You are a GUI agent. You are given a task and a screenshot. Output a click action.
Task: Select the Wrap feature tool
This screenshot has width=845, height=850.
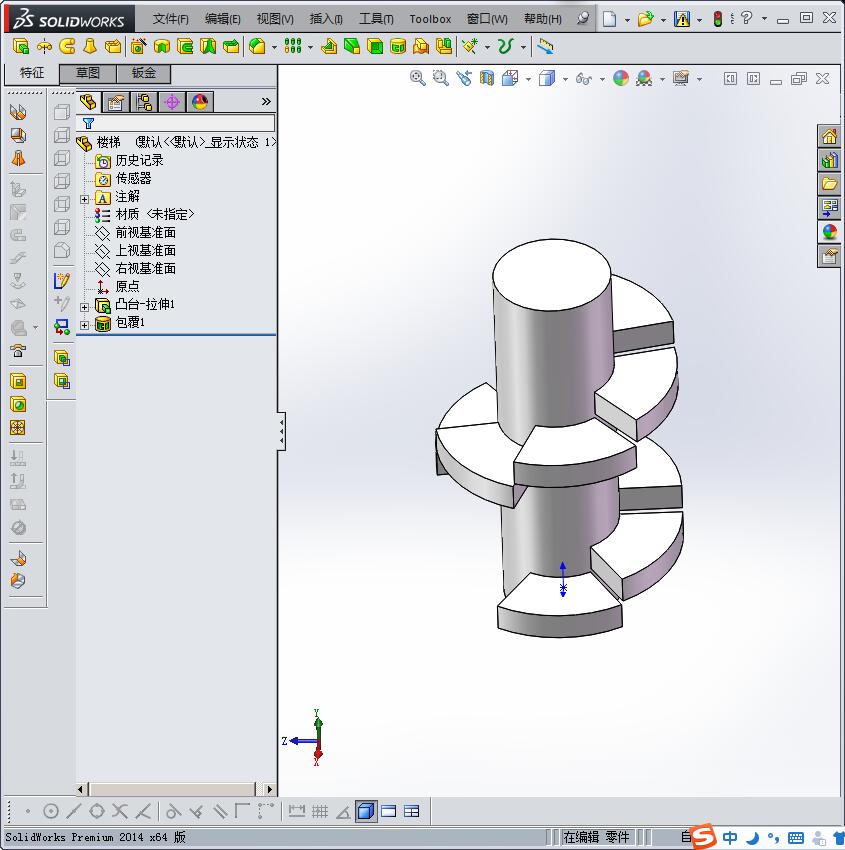point(398,47)
